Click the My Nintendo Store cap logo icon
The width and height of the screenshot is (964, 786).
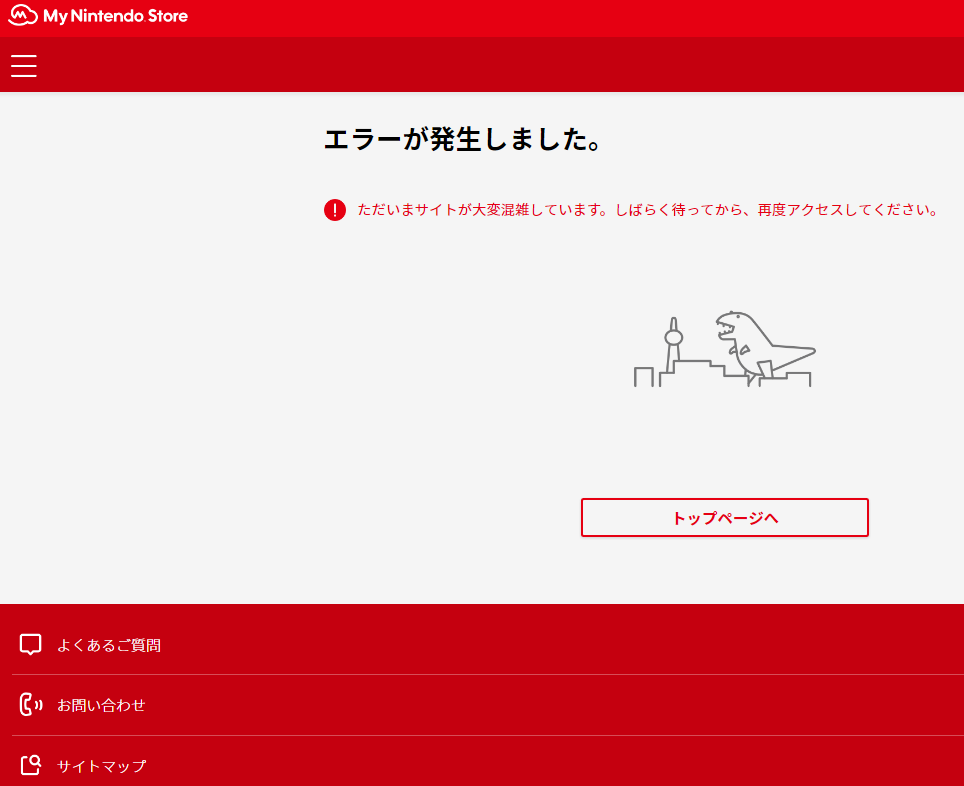pyautogui.click(x=23, y=16)
